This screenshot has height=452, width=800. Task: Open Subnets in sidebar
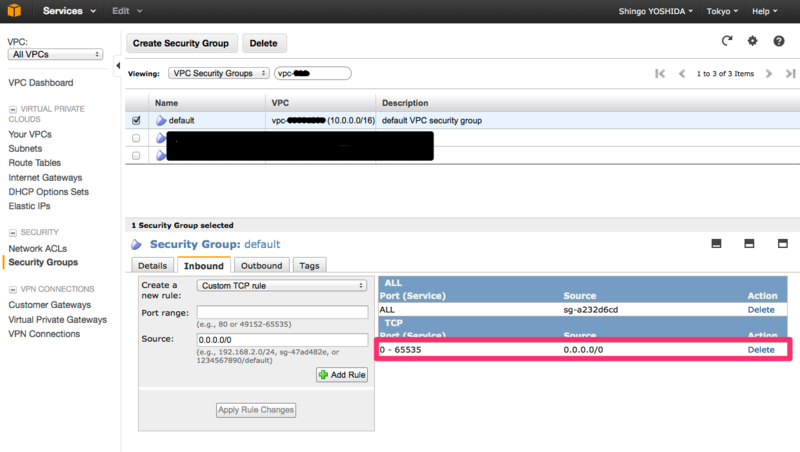(25, 148)
